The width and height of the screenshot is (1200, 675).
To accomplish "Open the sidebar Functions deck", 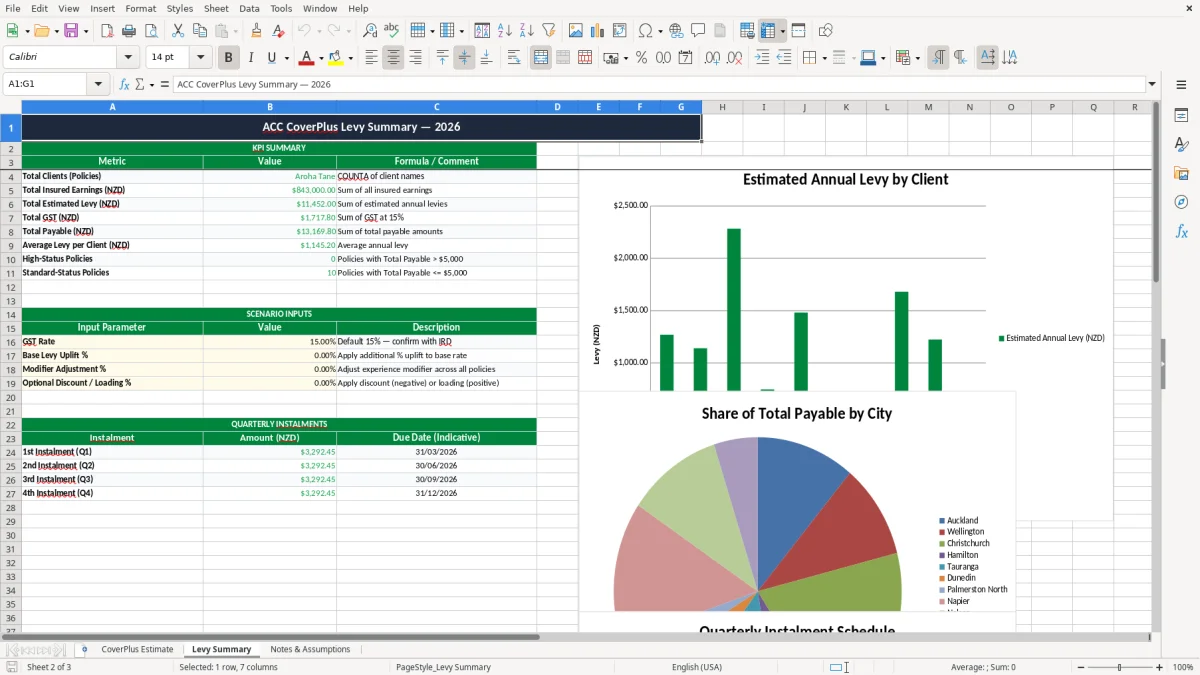I will pyautogui.click(x=1181, y=231).
